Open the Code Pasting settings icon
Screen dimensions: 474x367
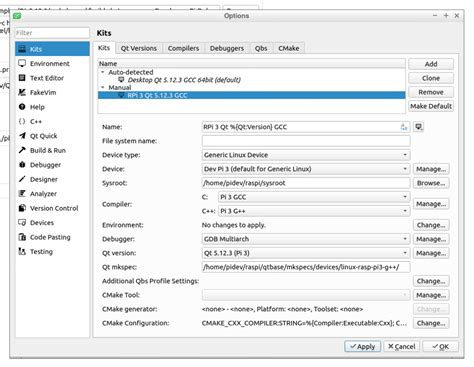(x=22, y=237)
